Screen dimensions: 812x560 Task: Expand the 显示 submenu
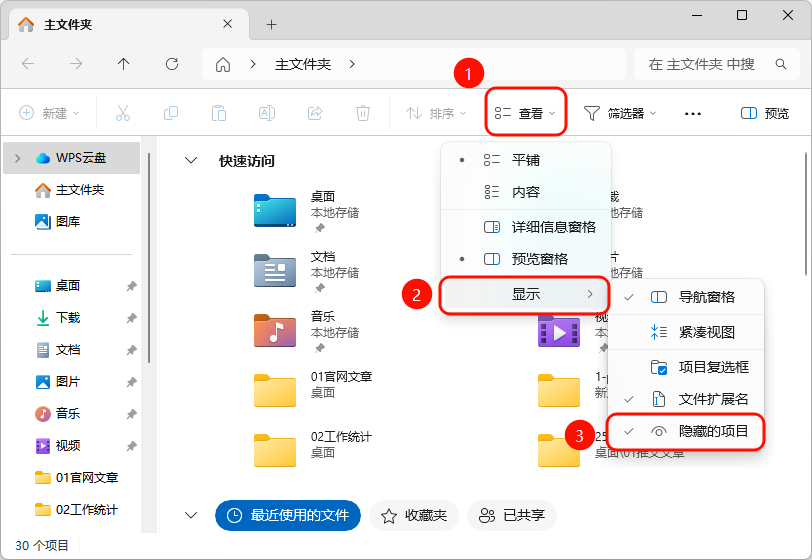pyautogui.click(x=524, y=294)
